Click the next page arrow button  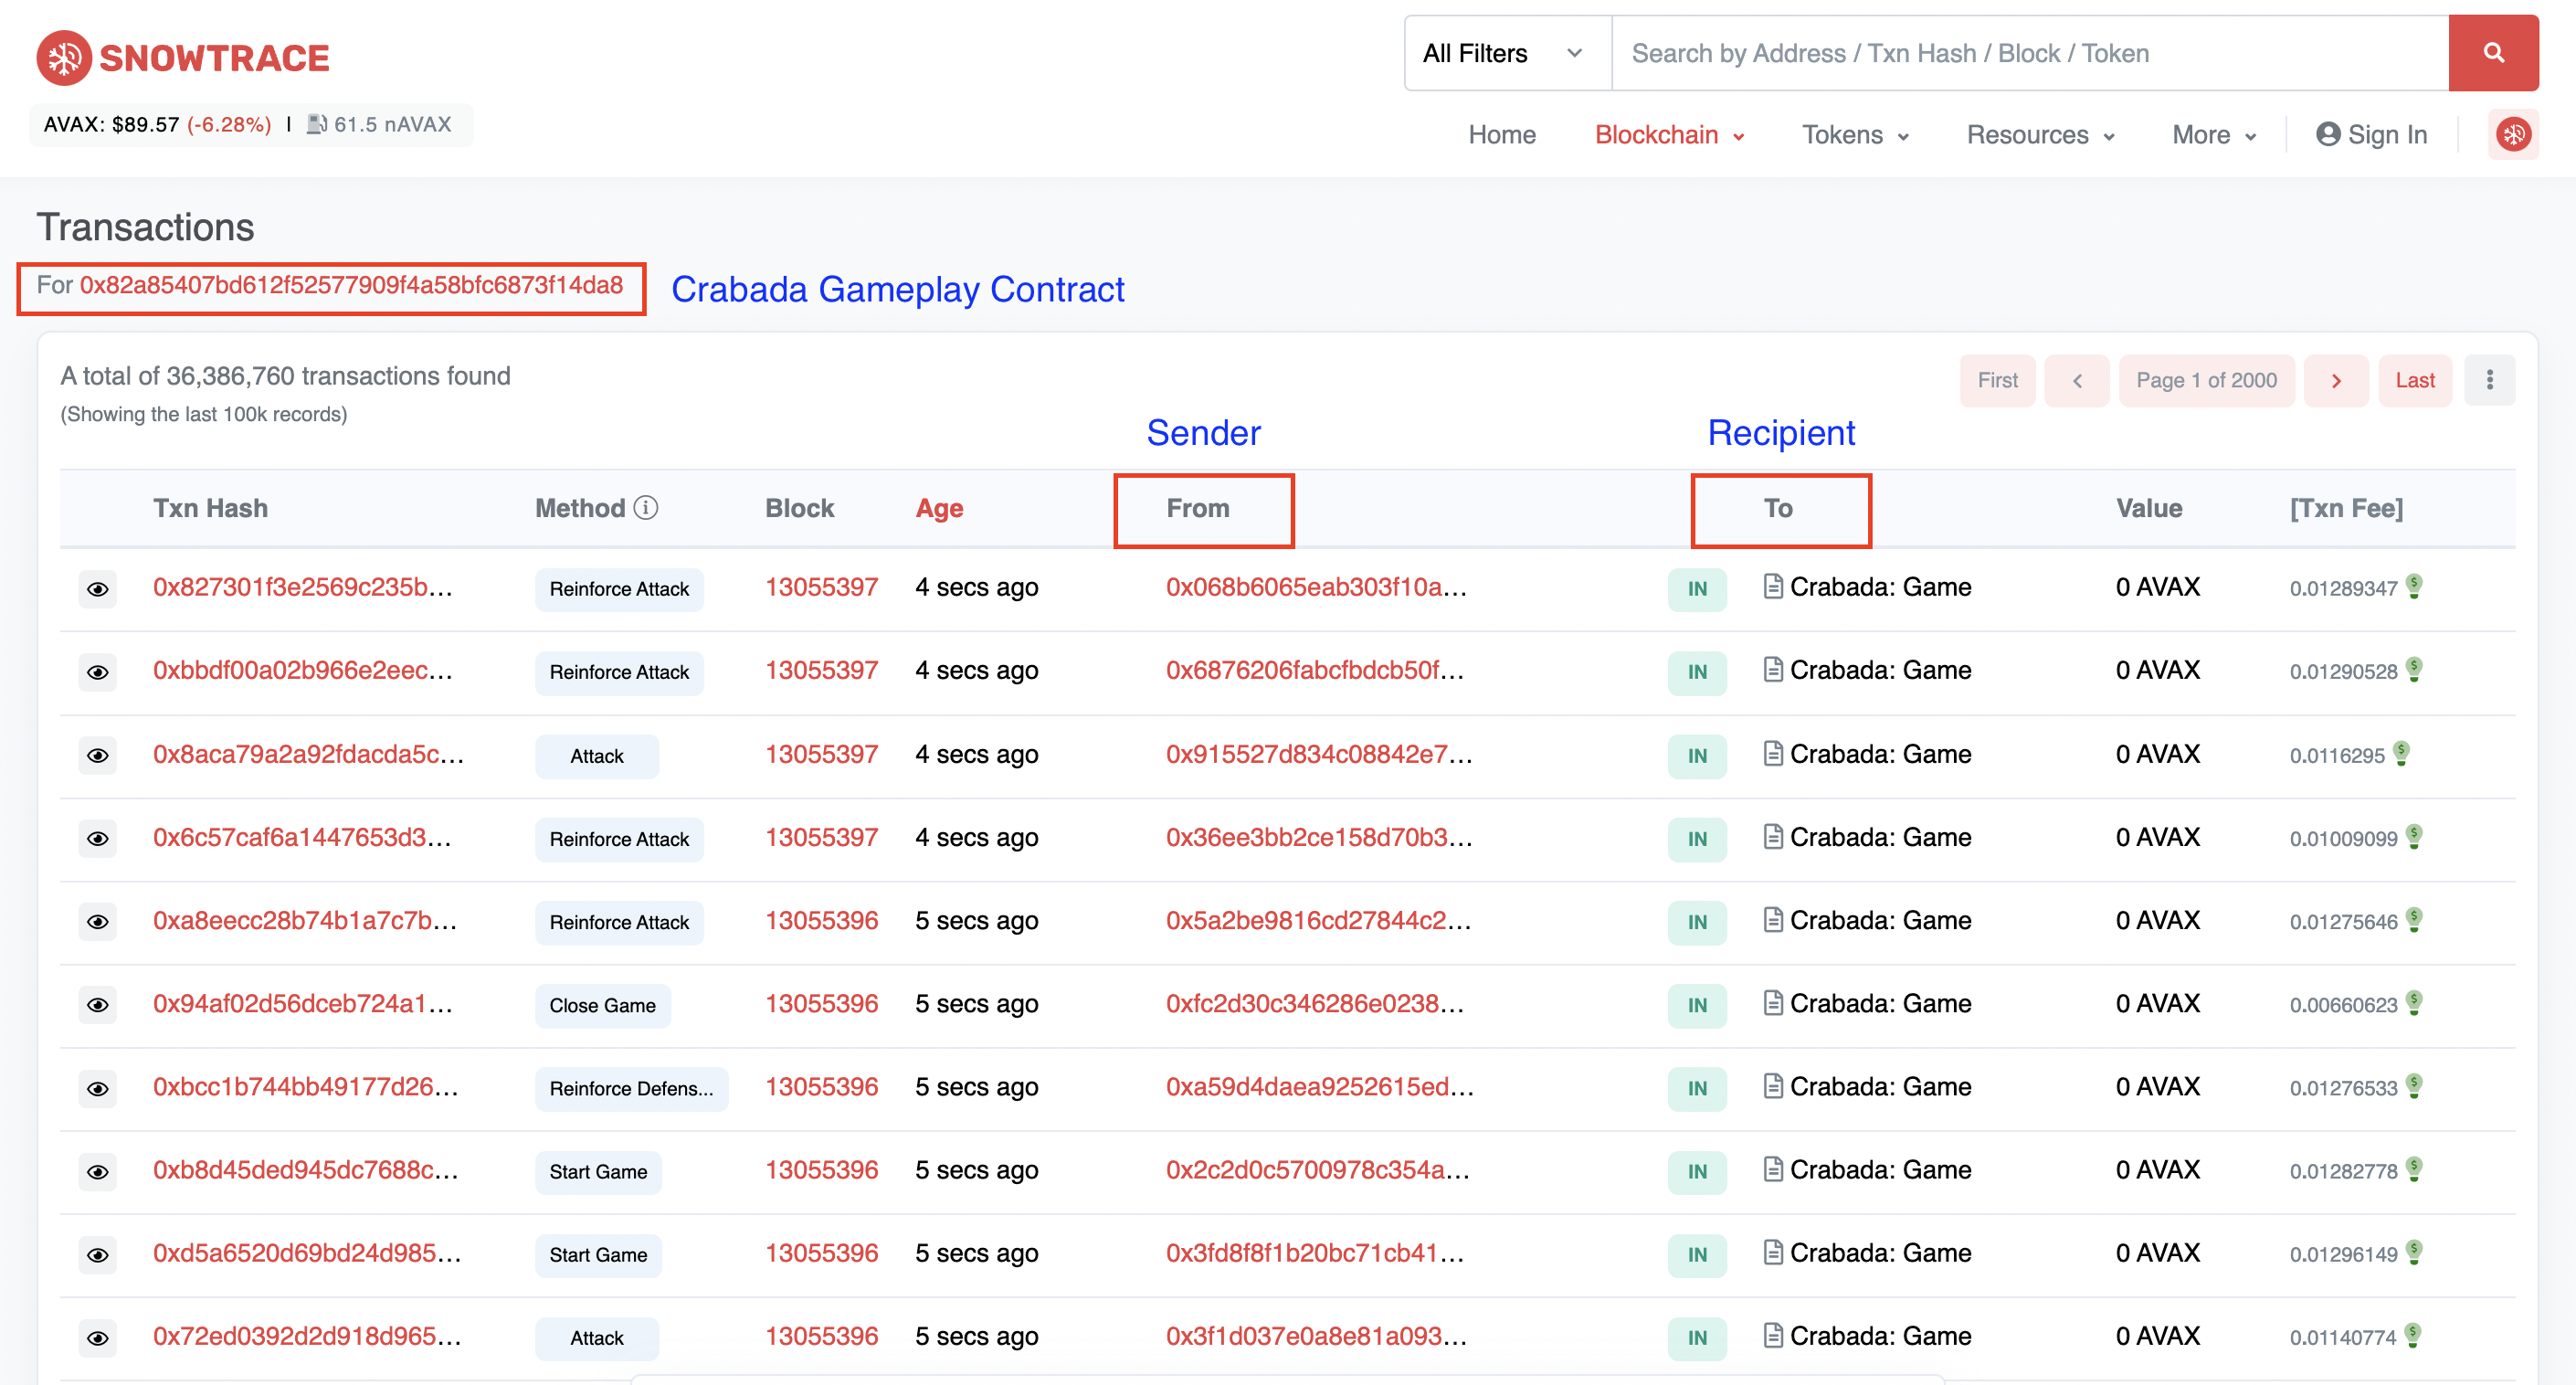pos(2336,380)
